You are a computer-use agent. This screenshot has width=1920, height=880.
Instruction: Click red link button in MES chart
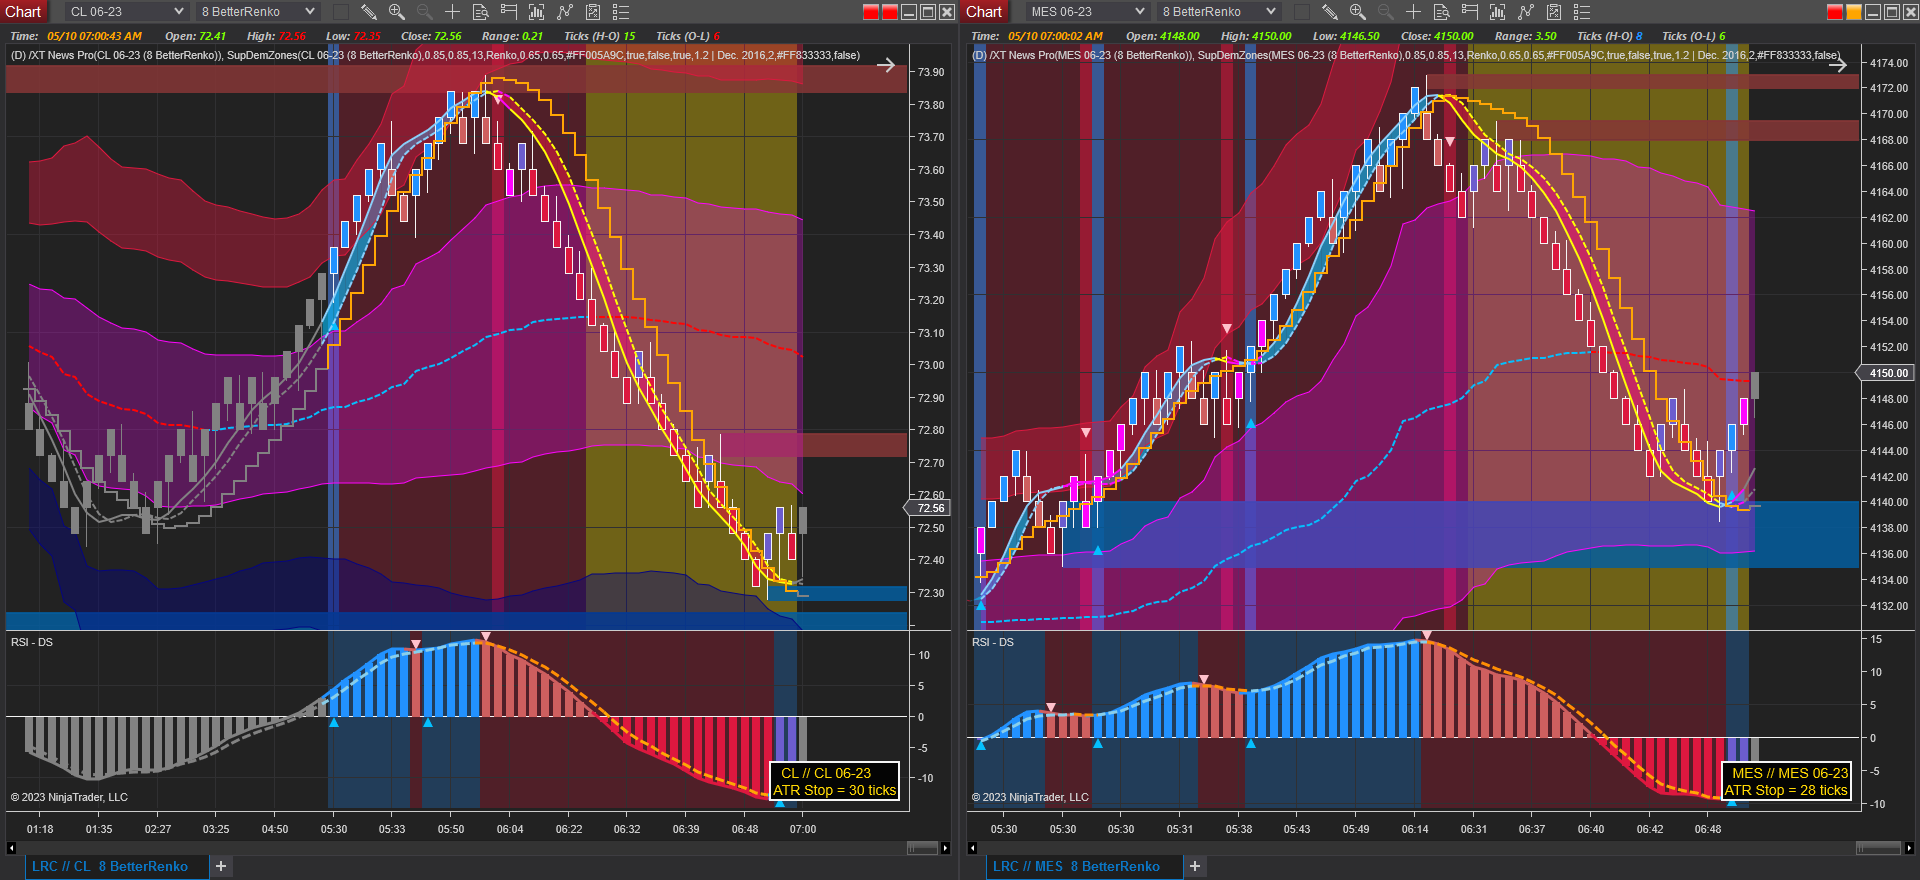pos(1835,12)
